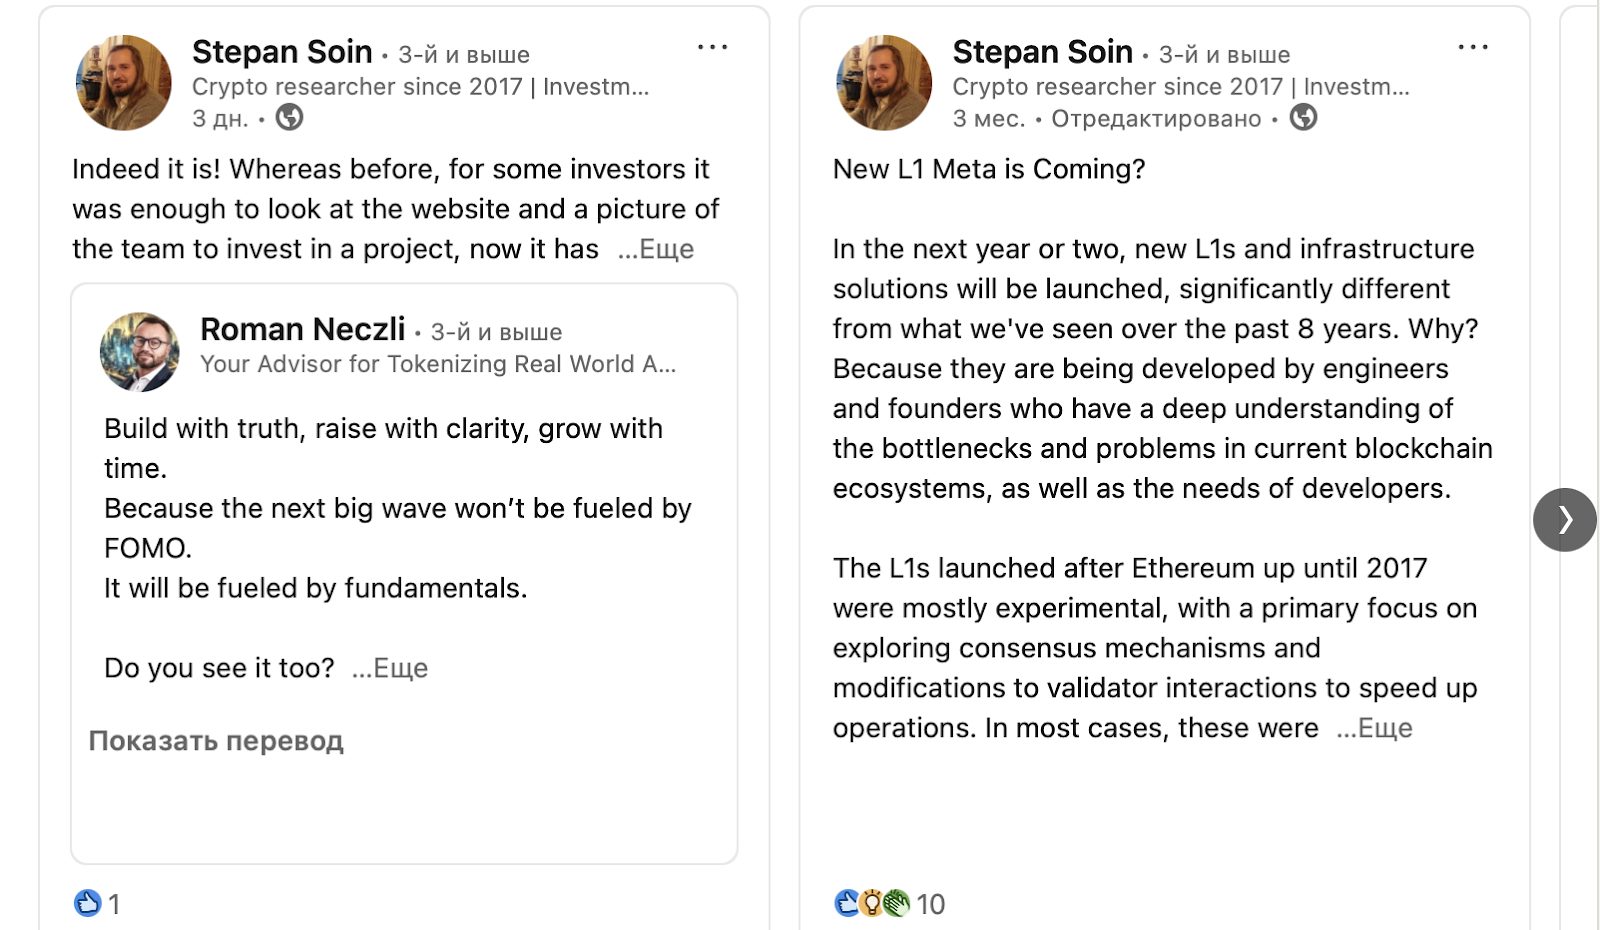Click reaction icons beside count 10
This screenshot has height=930, width=1600.
click(x=872, y=903)
